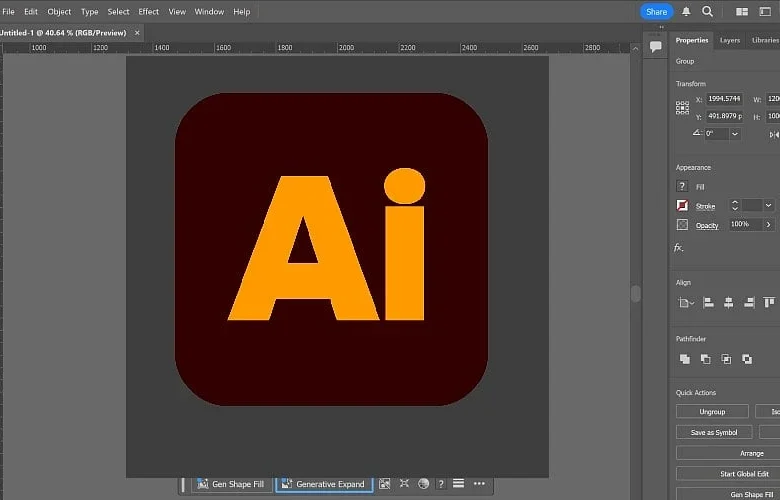This screenshot has width=780, height=500.
Task: Click the reference point grid in Transform
Action: (x=682, y=107)
